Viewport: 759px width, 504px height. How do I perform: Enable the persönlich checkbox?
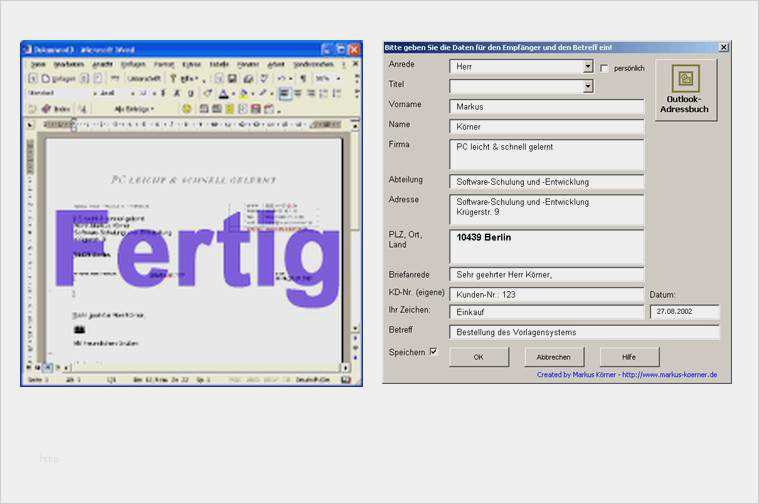coord(604,68)
